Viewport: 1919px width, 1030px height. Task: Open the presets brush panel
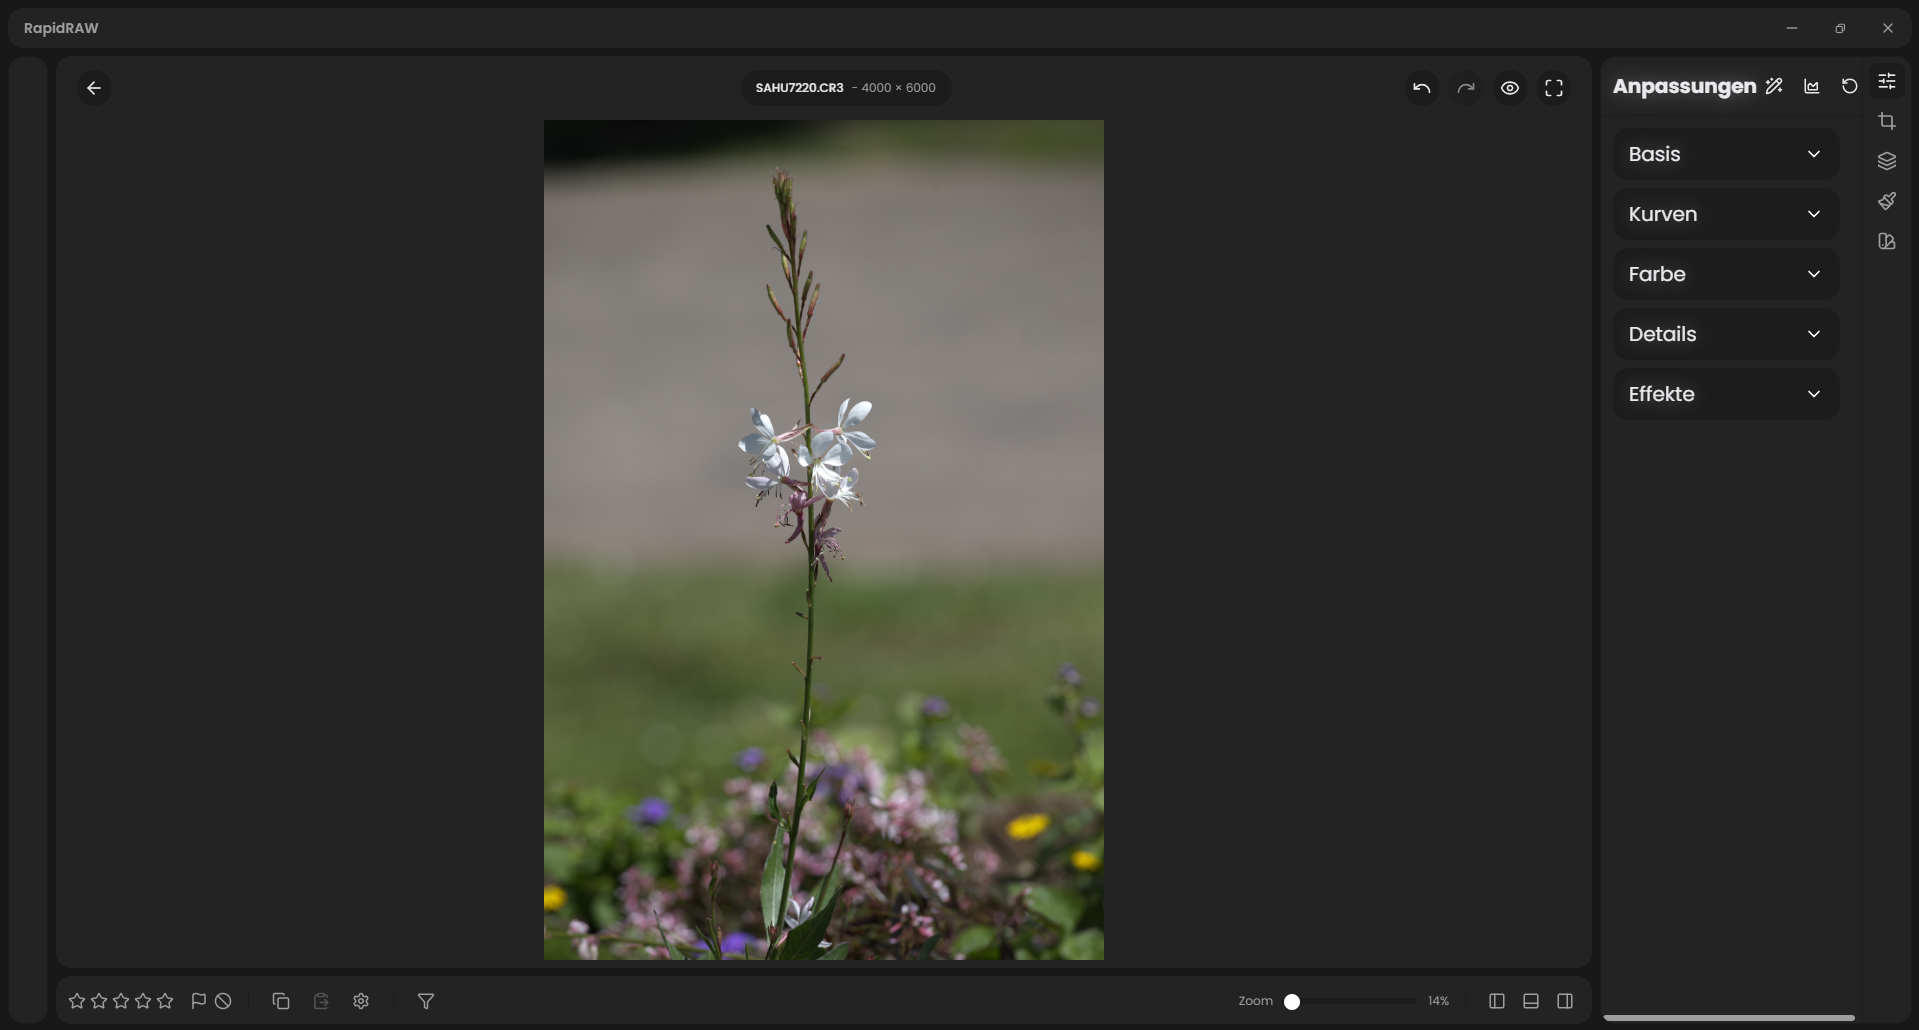[1887, 201]
